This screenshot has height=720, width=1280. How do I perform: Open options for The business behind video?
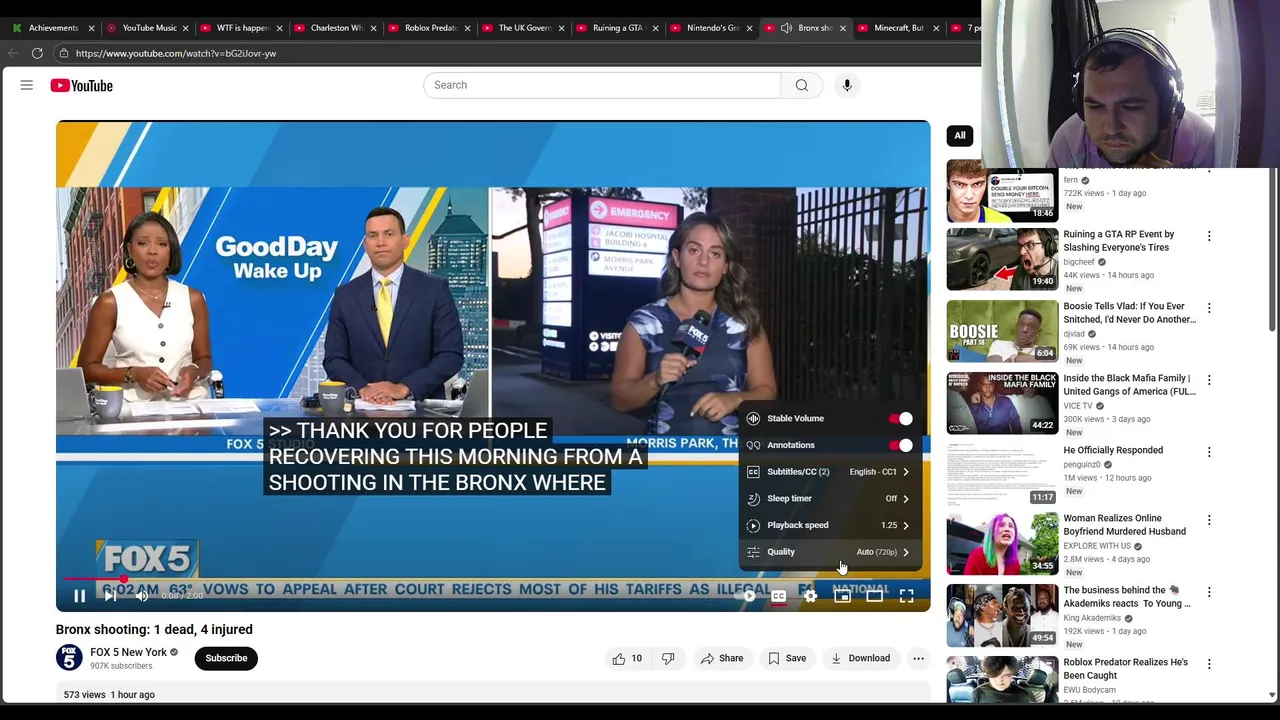pos(1209,592)
